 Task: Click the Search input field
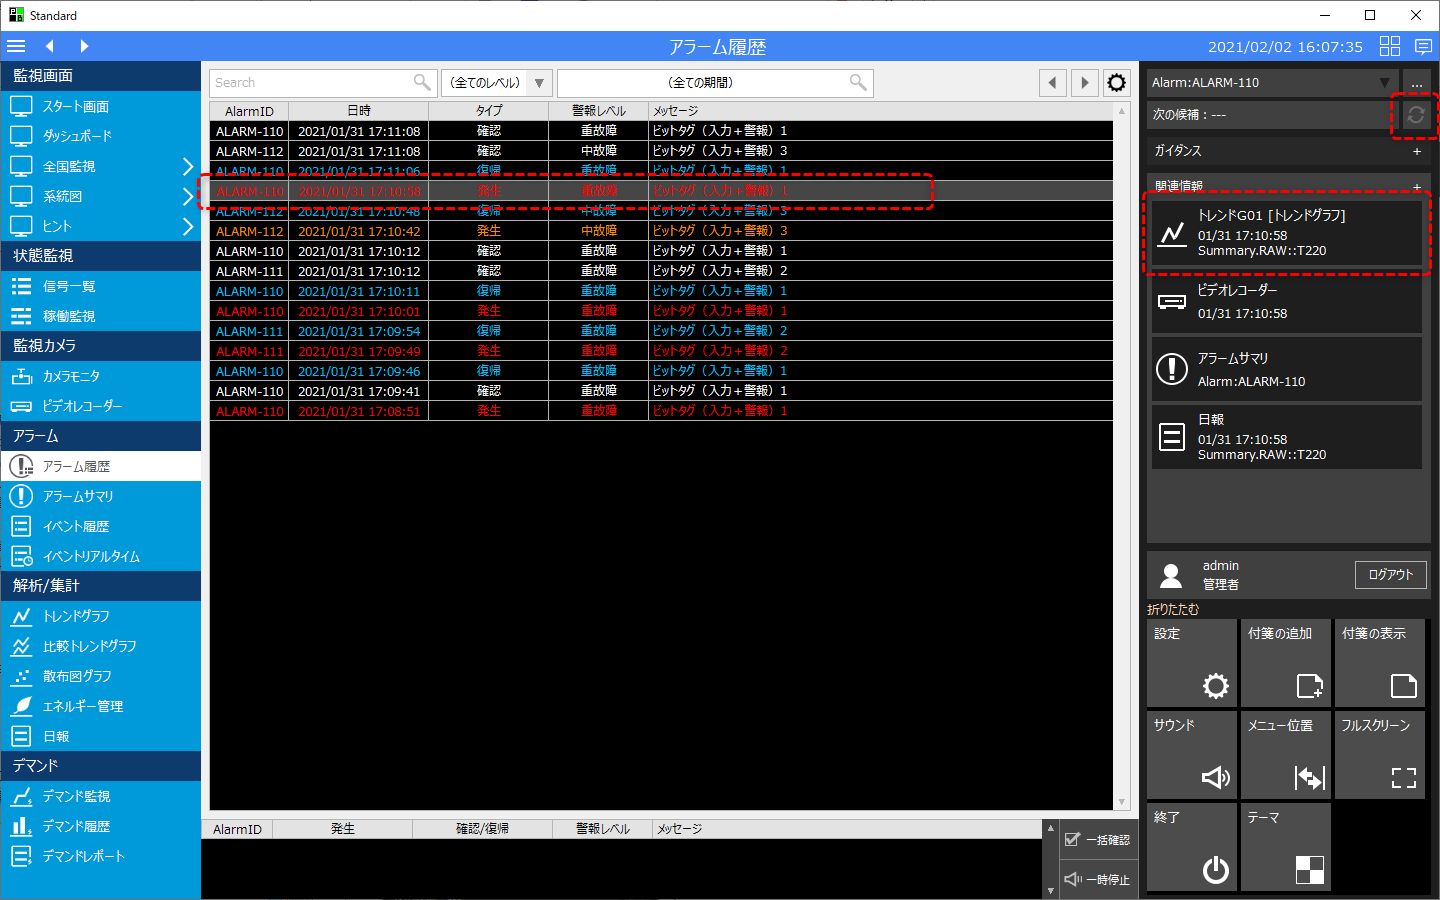pyautogui.click(x=312, y=83)
